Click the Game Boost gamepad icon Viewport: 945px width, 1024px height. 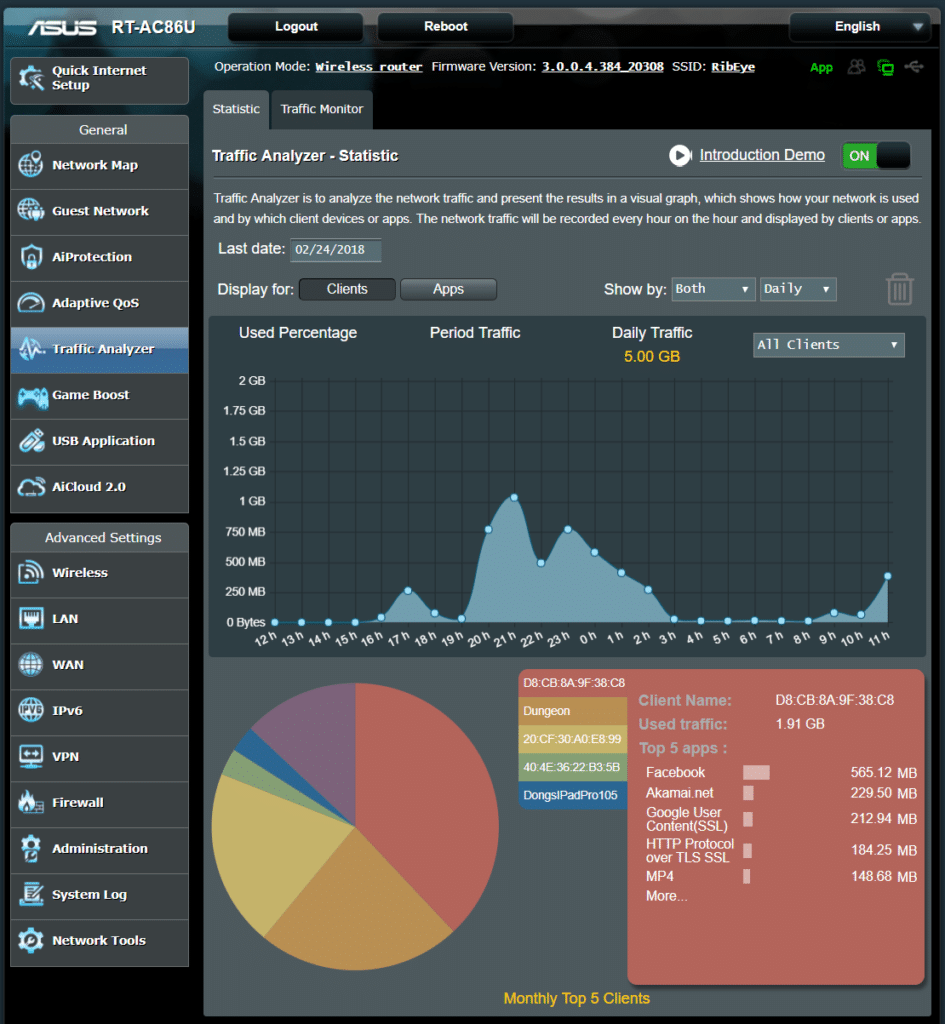coord(31,396)
